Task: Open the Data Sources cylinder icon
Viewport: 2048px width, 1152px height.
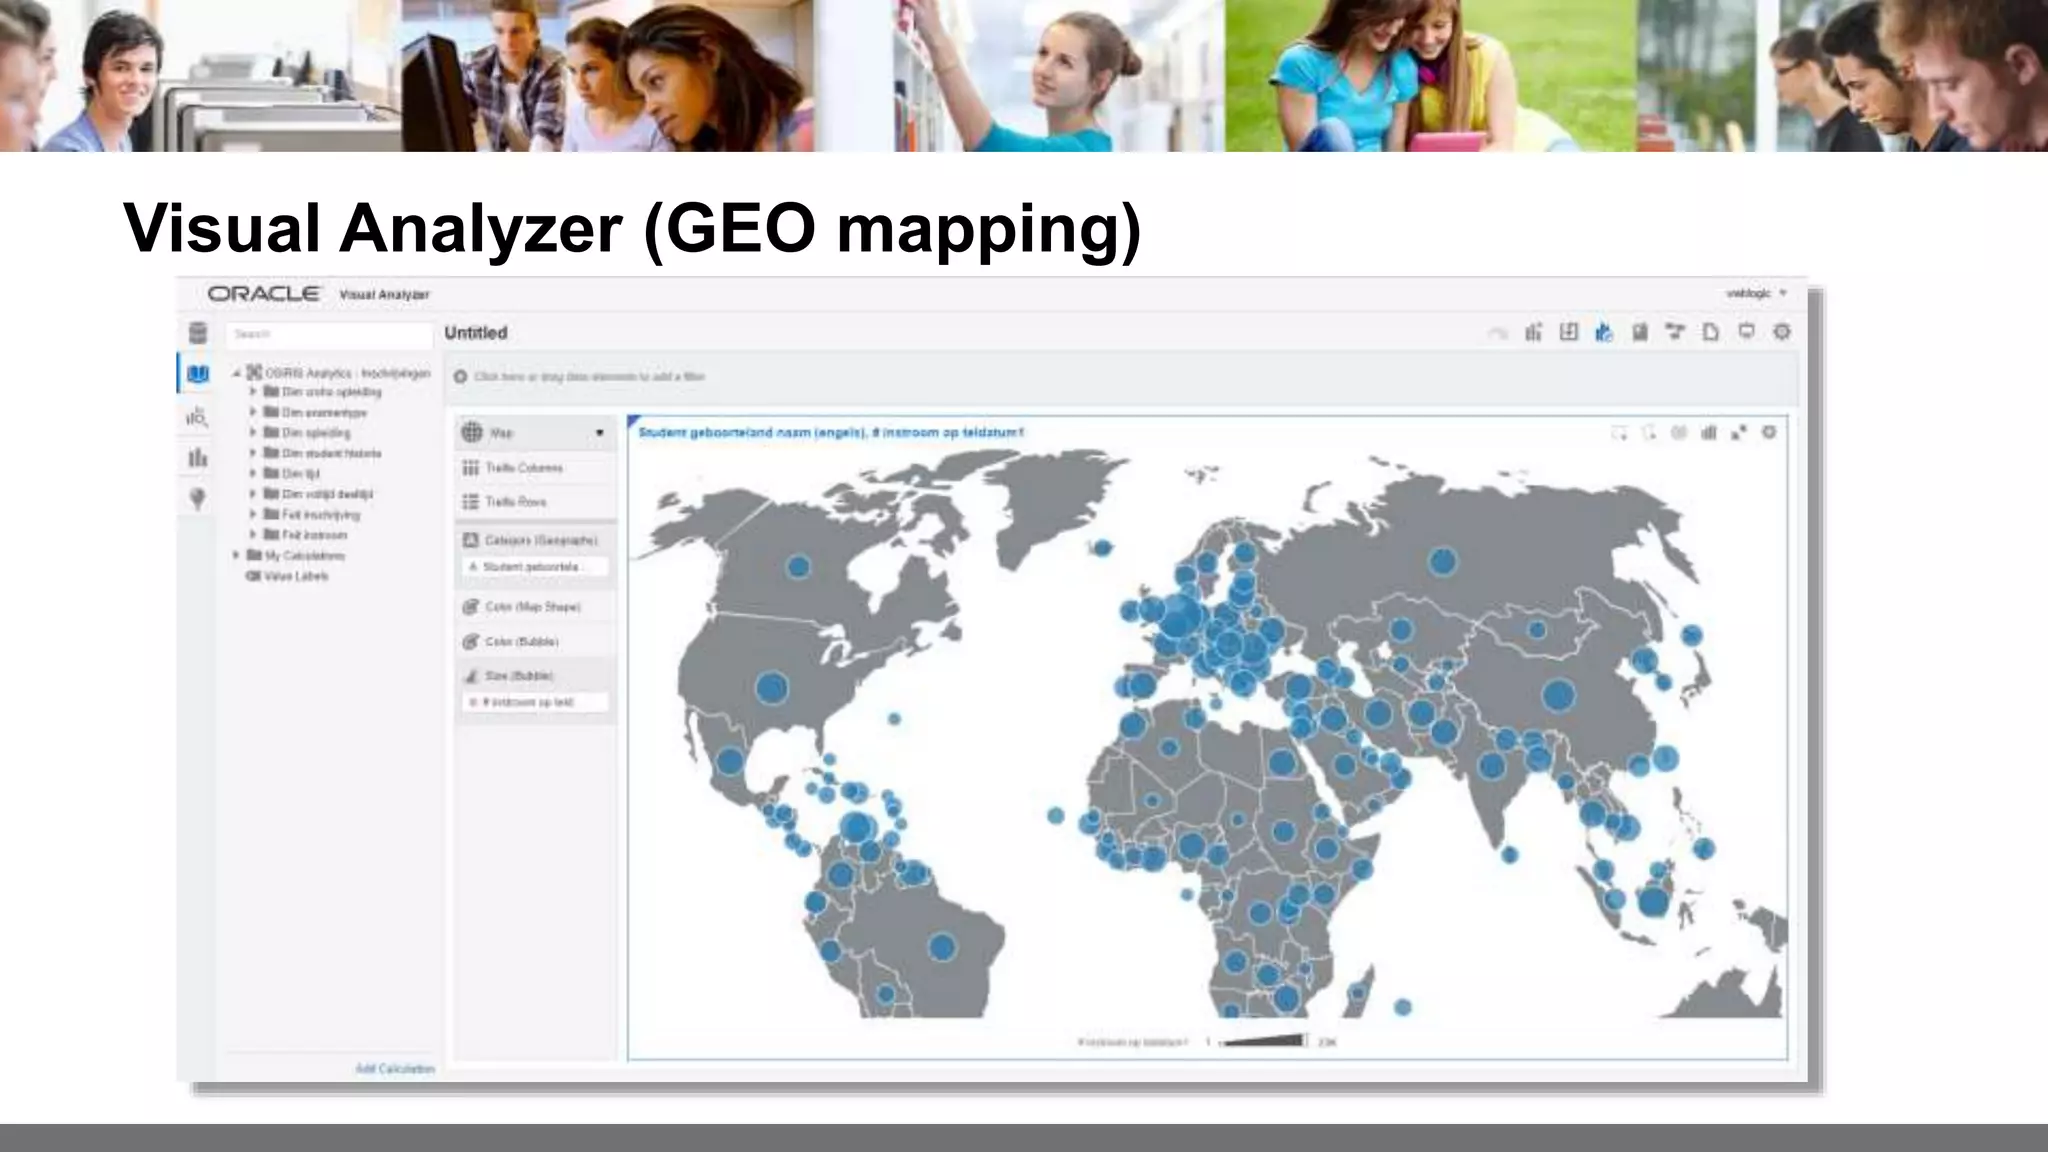Action: 198,333
